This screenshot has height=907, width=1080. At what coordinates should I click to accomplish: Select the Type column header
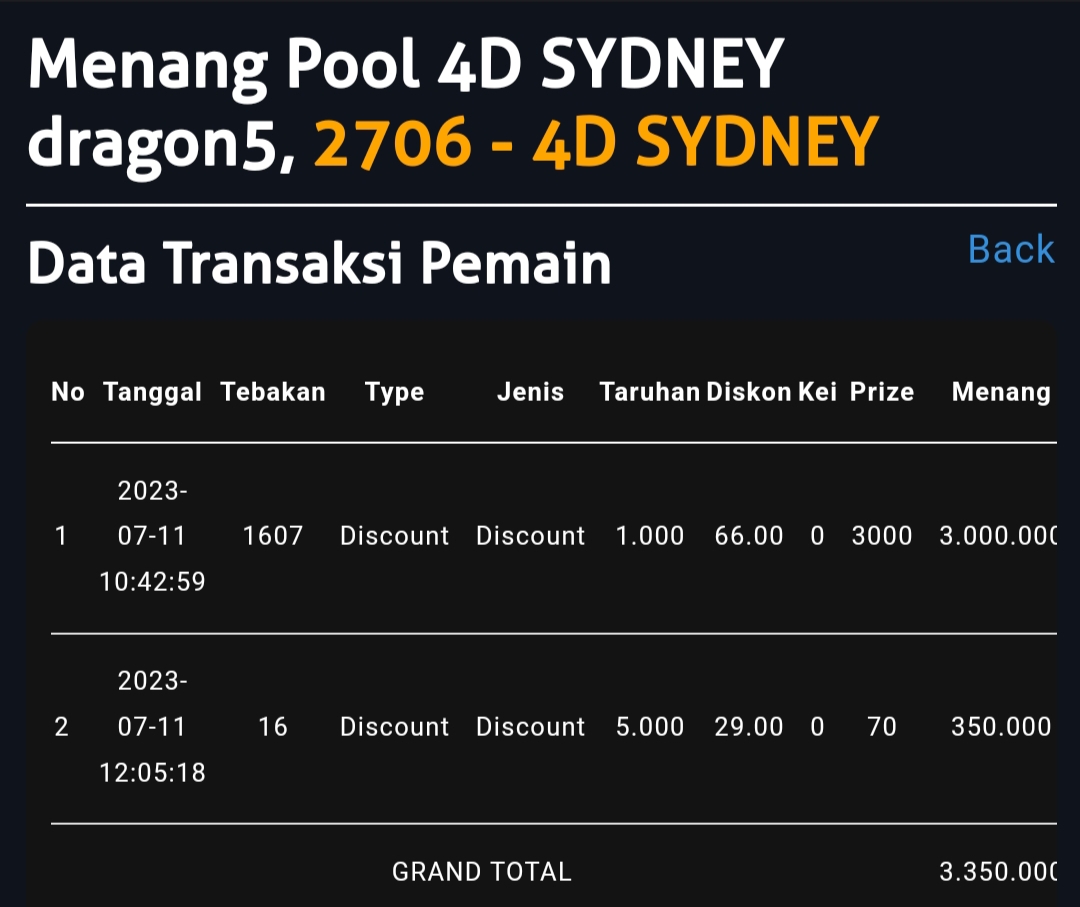[394, 392]
